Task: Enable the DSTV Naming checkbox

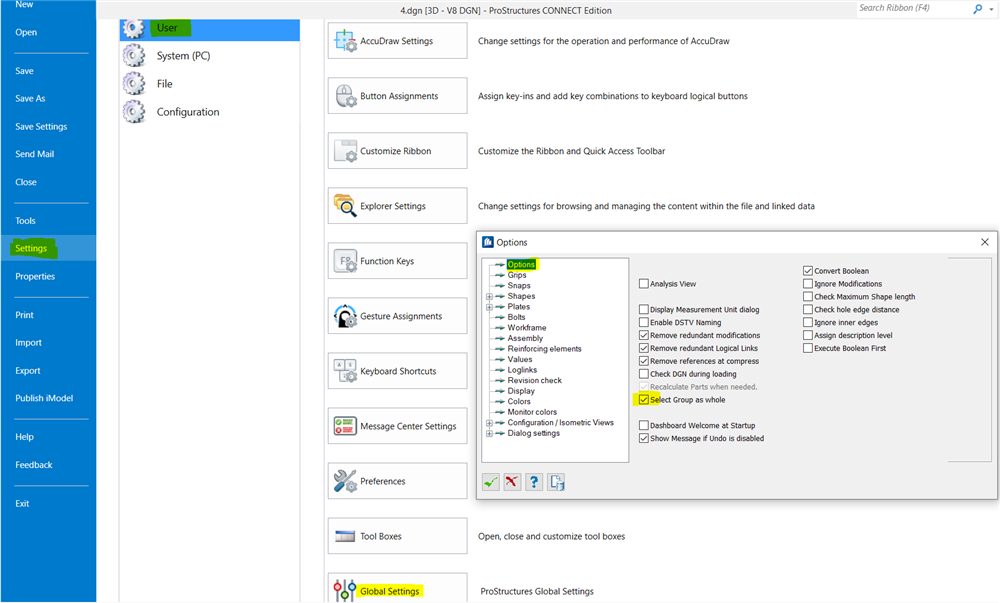Action: [643, 323]
